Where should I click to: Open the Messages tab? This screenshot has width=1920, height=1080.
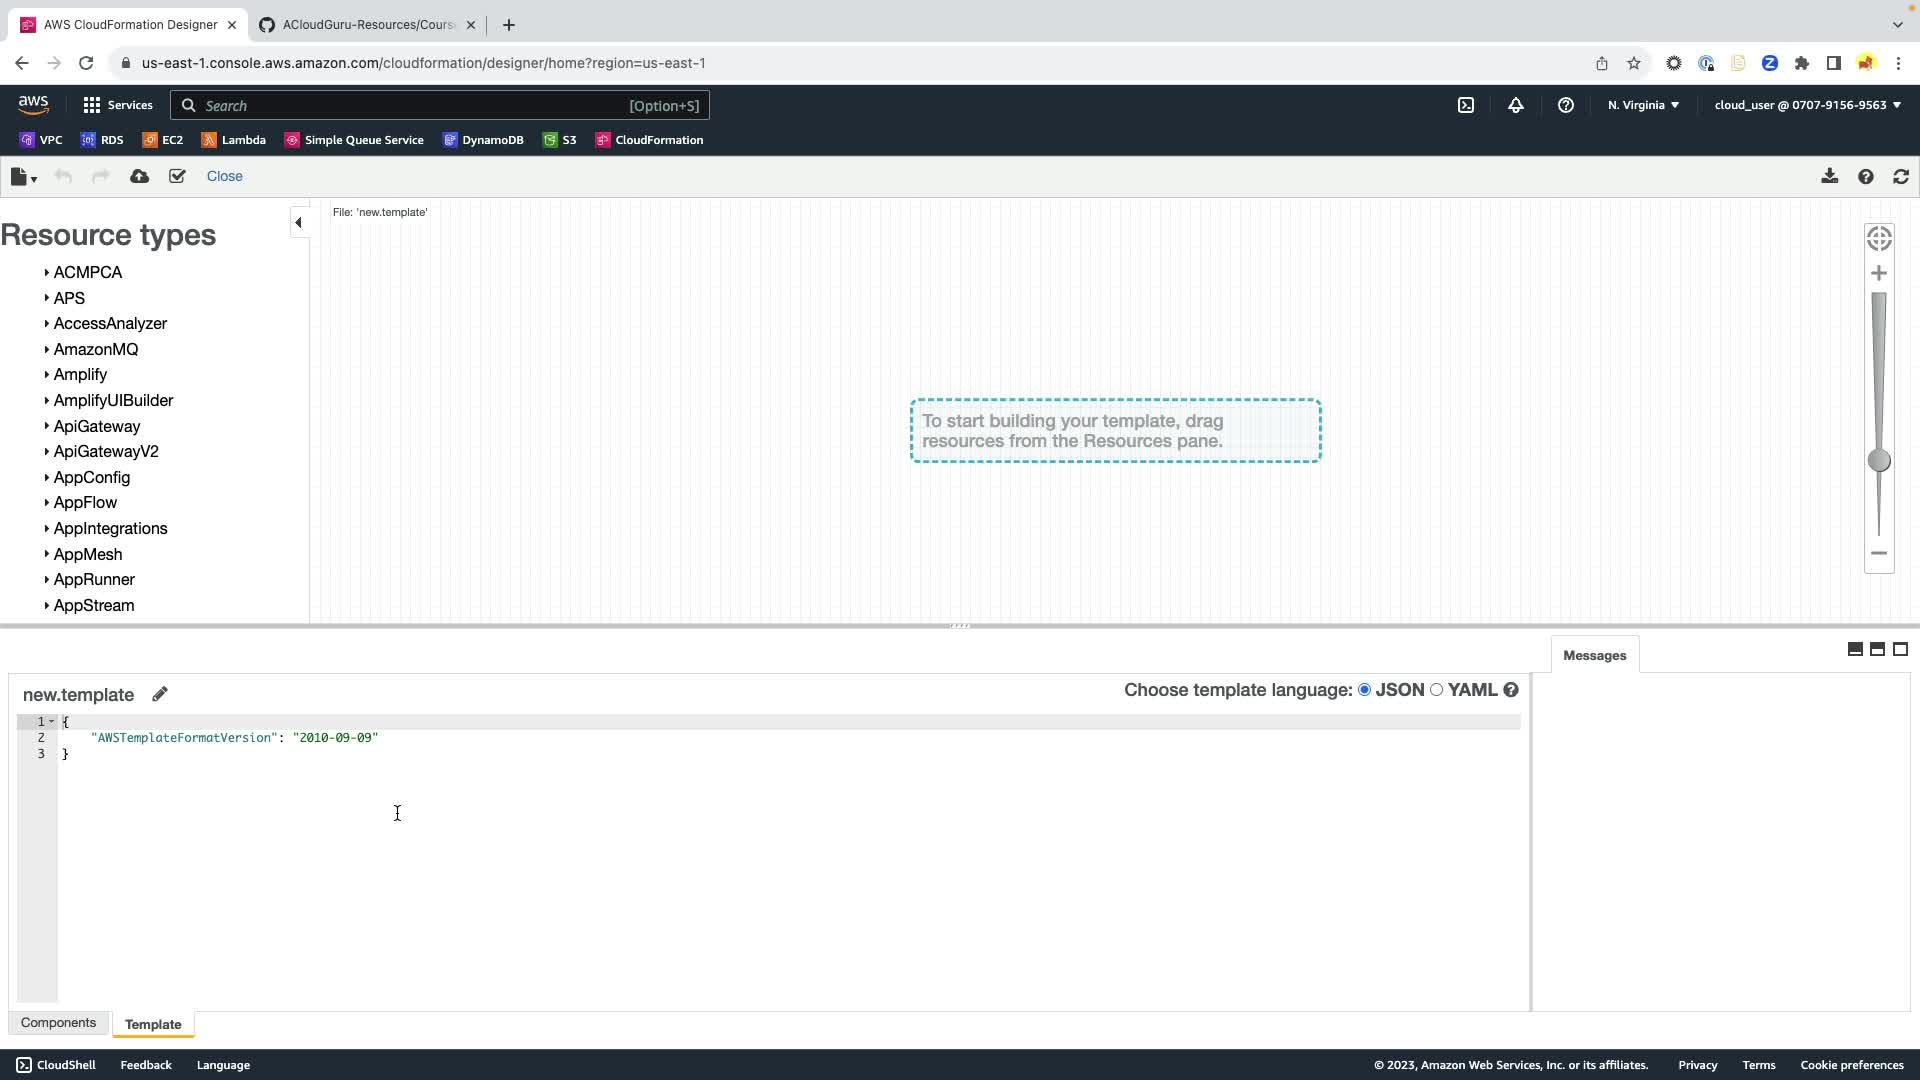1594,656
